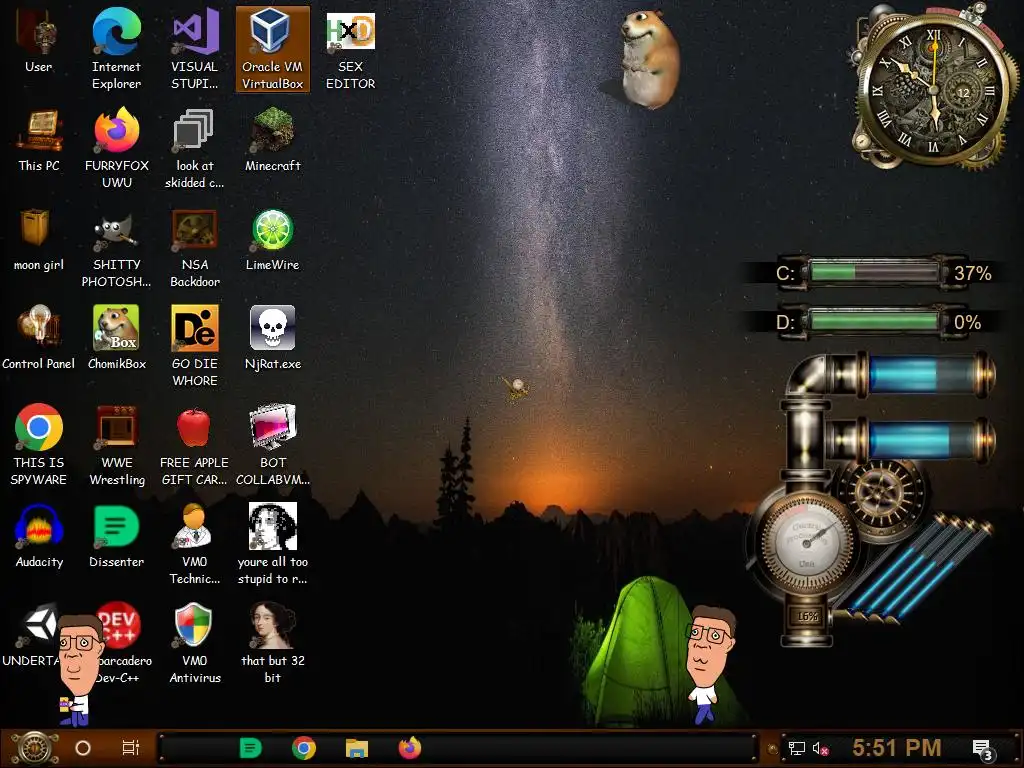Open the Control Panel icon

point(39,338)
